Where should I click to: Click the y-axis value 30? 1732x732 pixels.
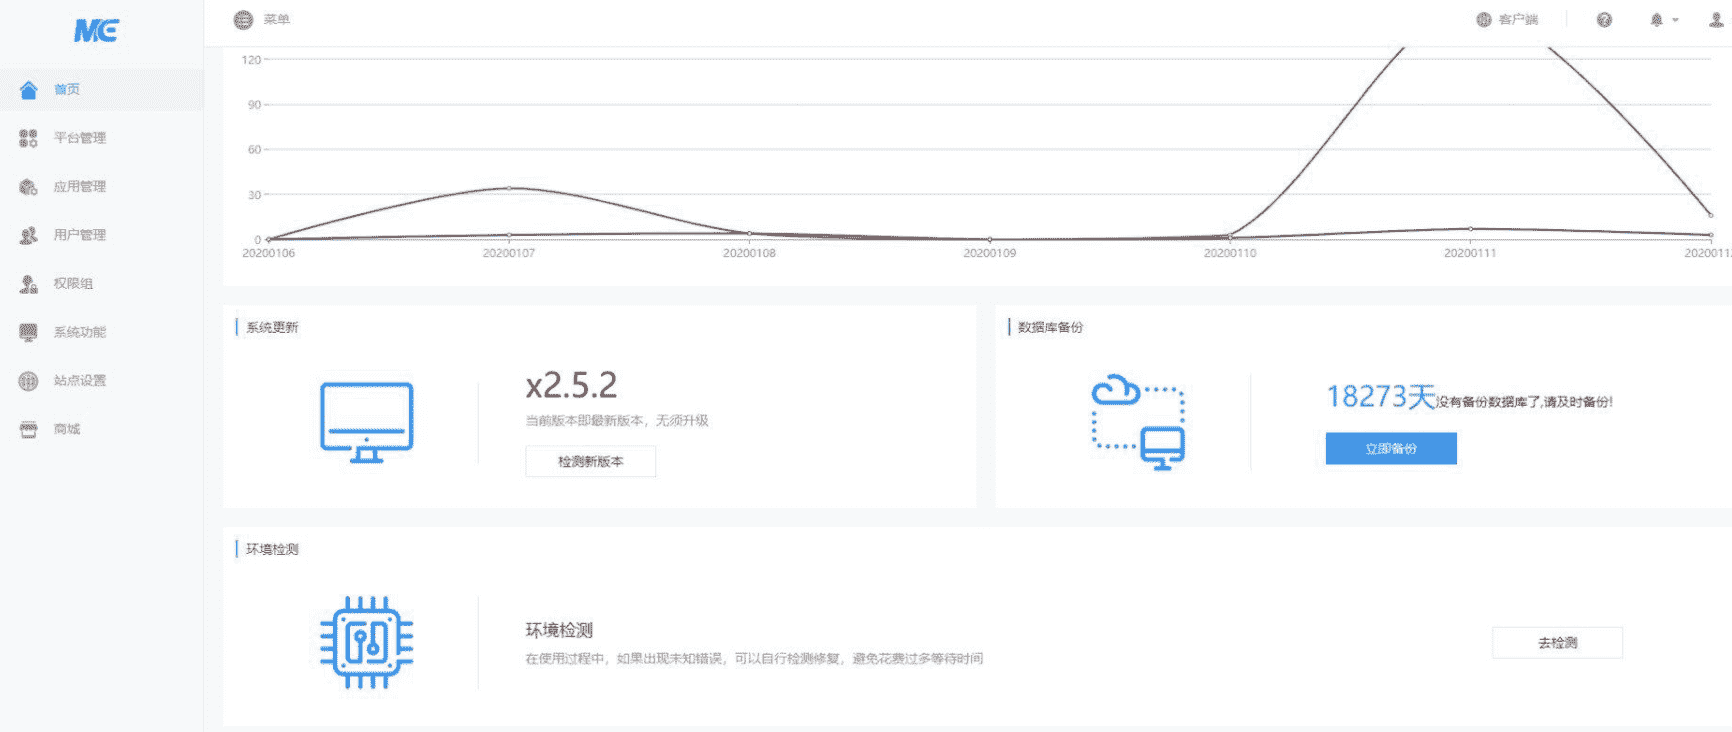254,195
